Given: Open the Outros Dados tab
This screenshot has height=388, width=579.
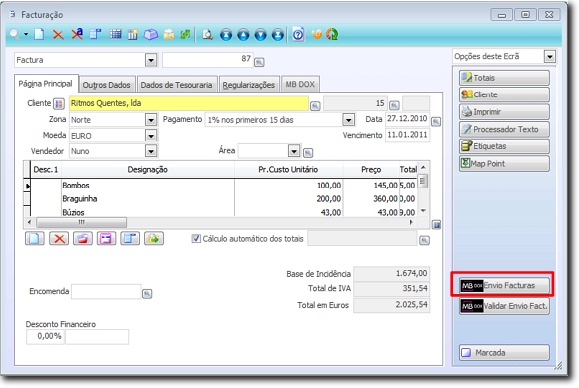Looking at the screenshot, I should [x=106, y=85].
